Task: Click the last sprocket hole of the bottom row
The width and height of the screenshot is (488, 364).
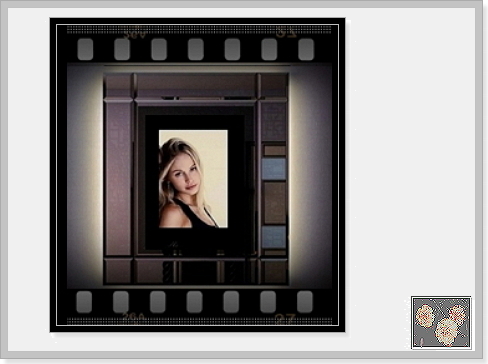Action: pos(305,302)
